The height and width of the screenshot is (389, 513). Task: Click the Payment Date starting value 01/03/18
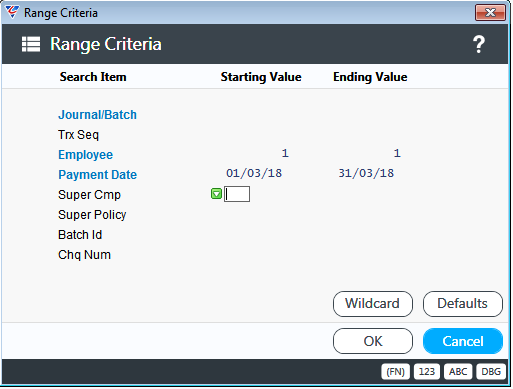[254, 173]
